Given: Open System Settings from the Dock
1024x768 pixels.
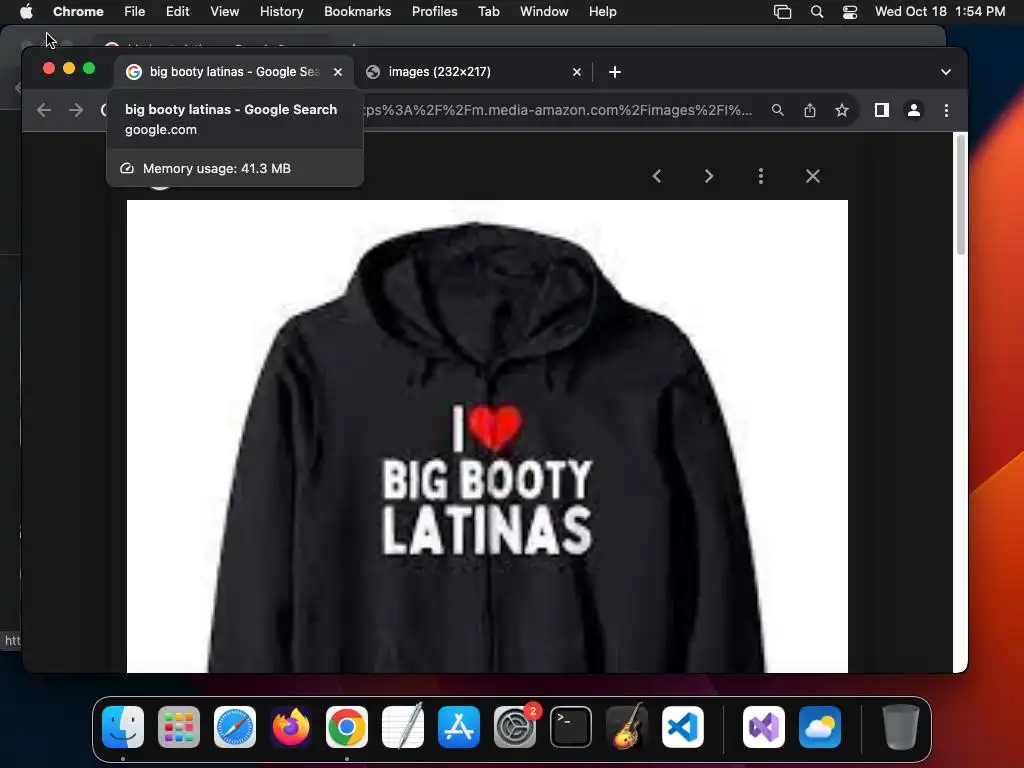Looking at the screenshot, I should pos(515,727).
